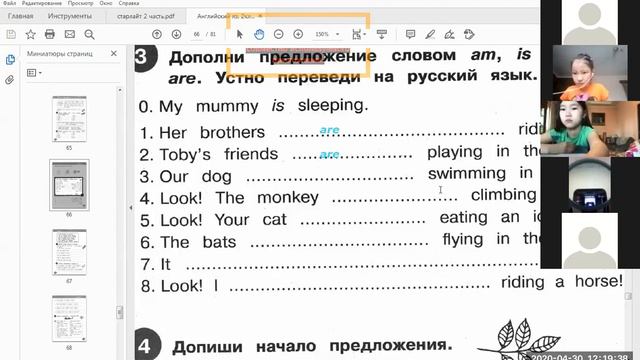Add the document to favorites (star)

pyautogui.click(x=30, y=34)
